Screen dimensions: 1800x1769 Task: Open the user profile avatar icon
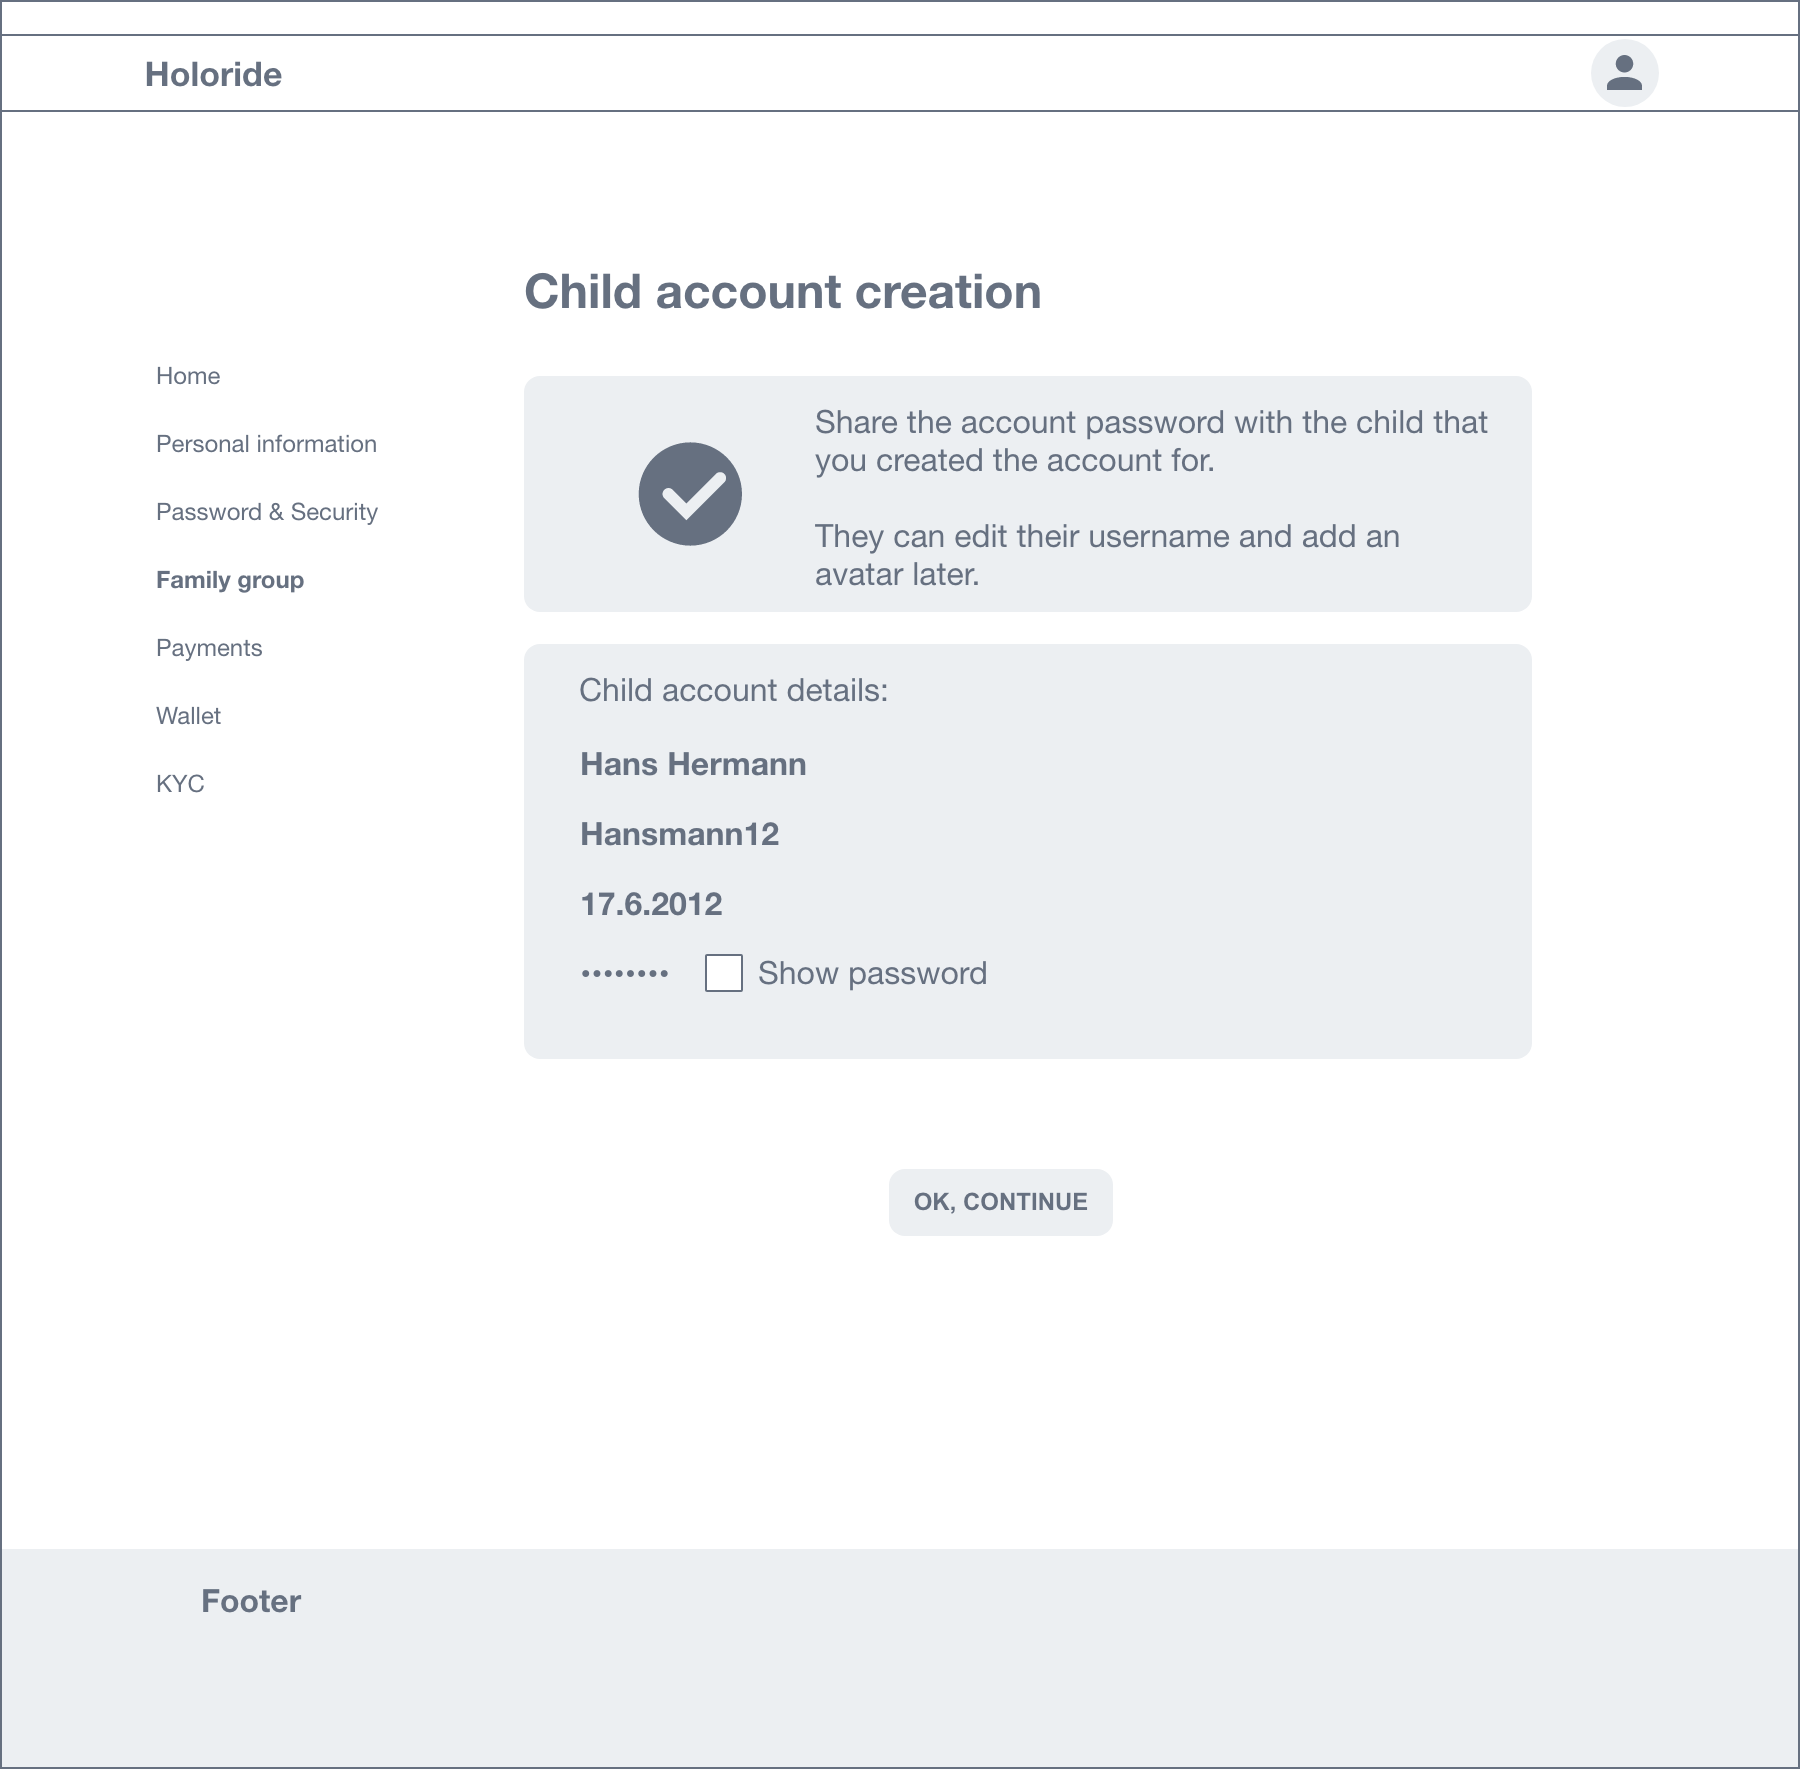pyautogui.click(x=1624, y=73)
